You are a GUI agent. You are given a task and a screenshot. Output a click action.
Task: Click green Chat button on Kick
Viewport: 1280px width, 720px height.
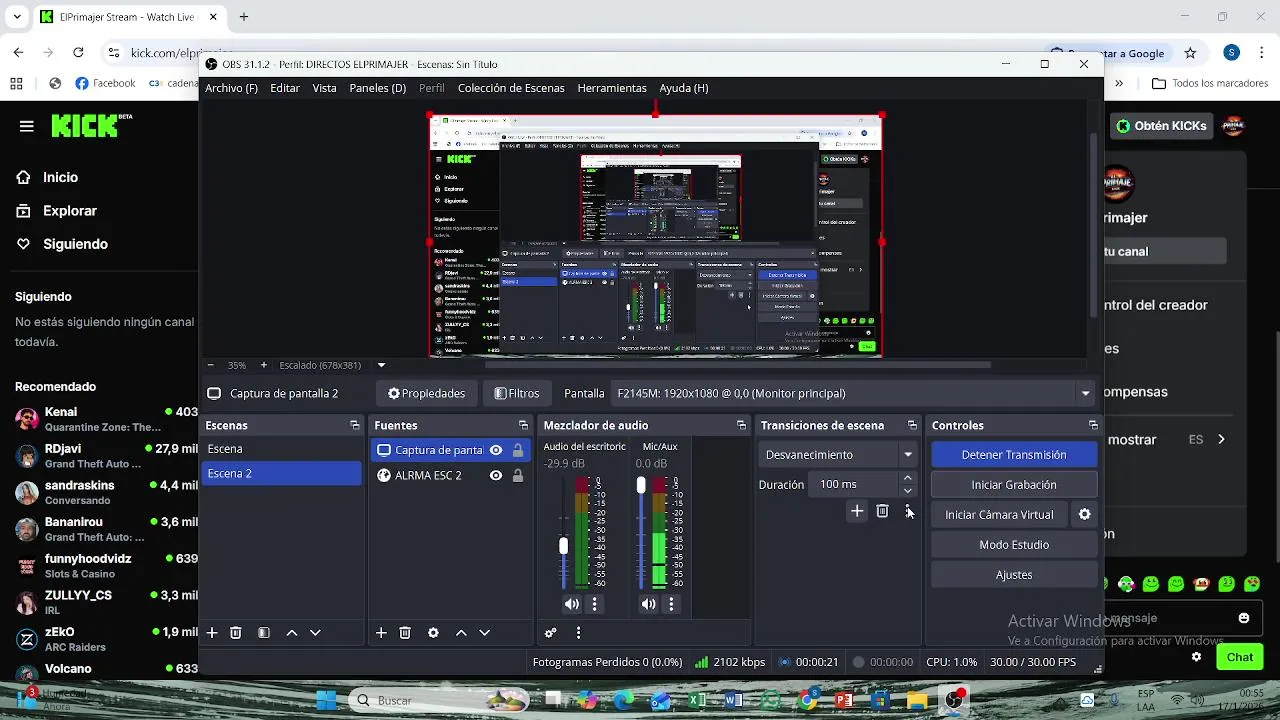[x=1240, y=657]
